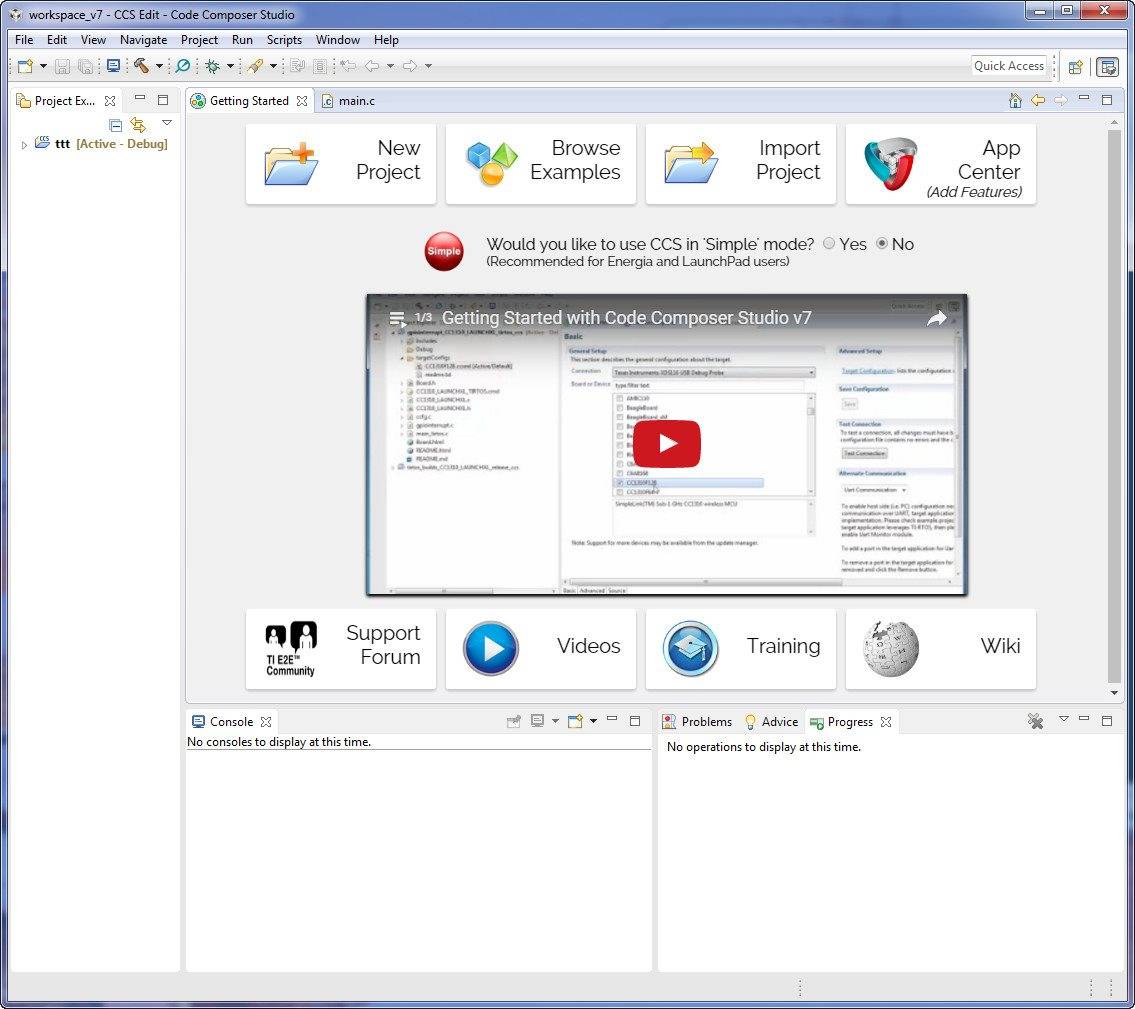Image resolution: width=1135 pixels, height=1009 pixels.
Task: Open the Edit menu
Action: point(56,40)
